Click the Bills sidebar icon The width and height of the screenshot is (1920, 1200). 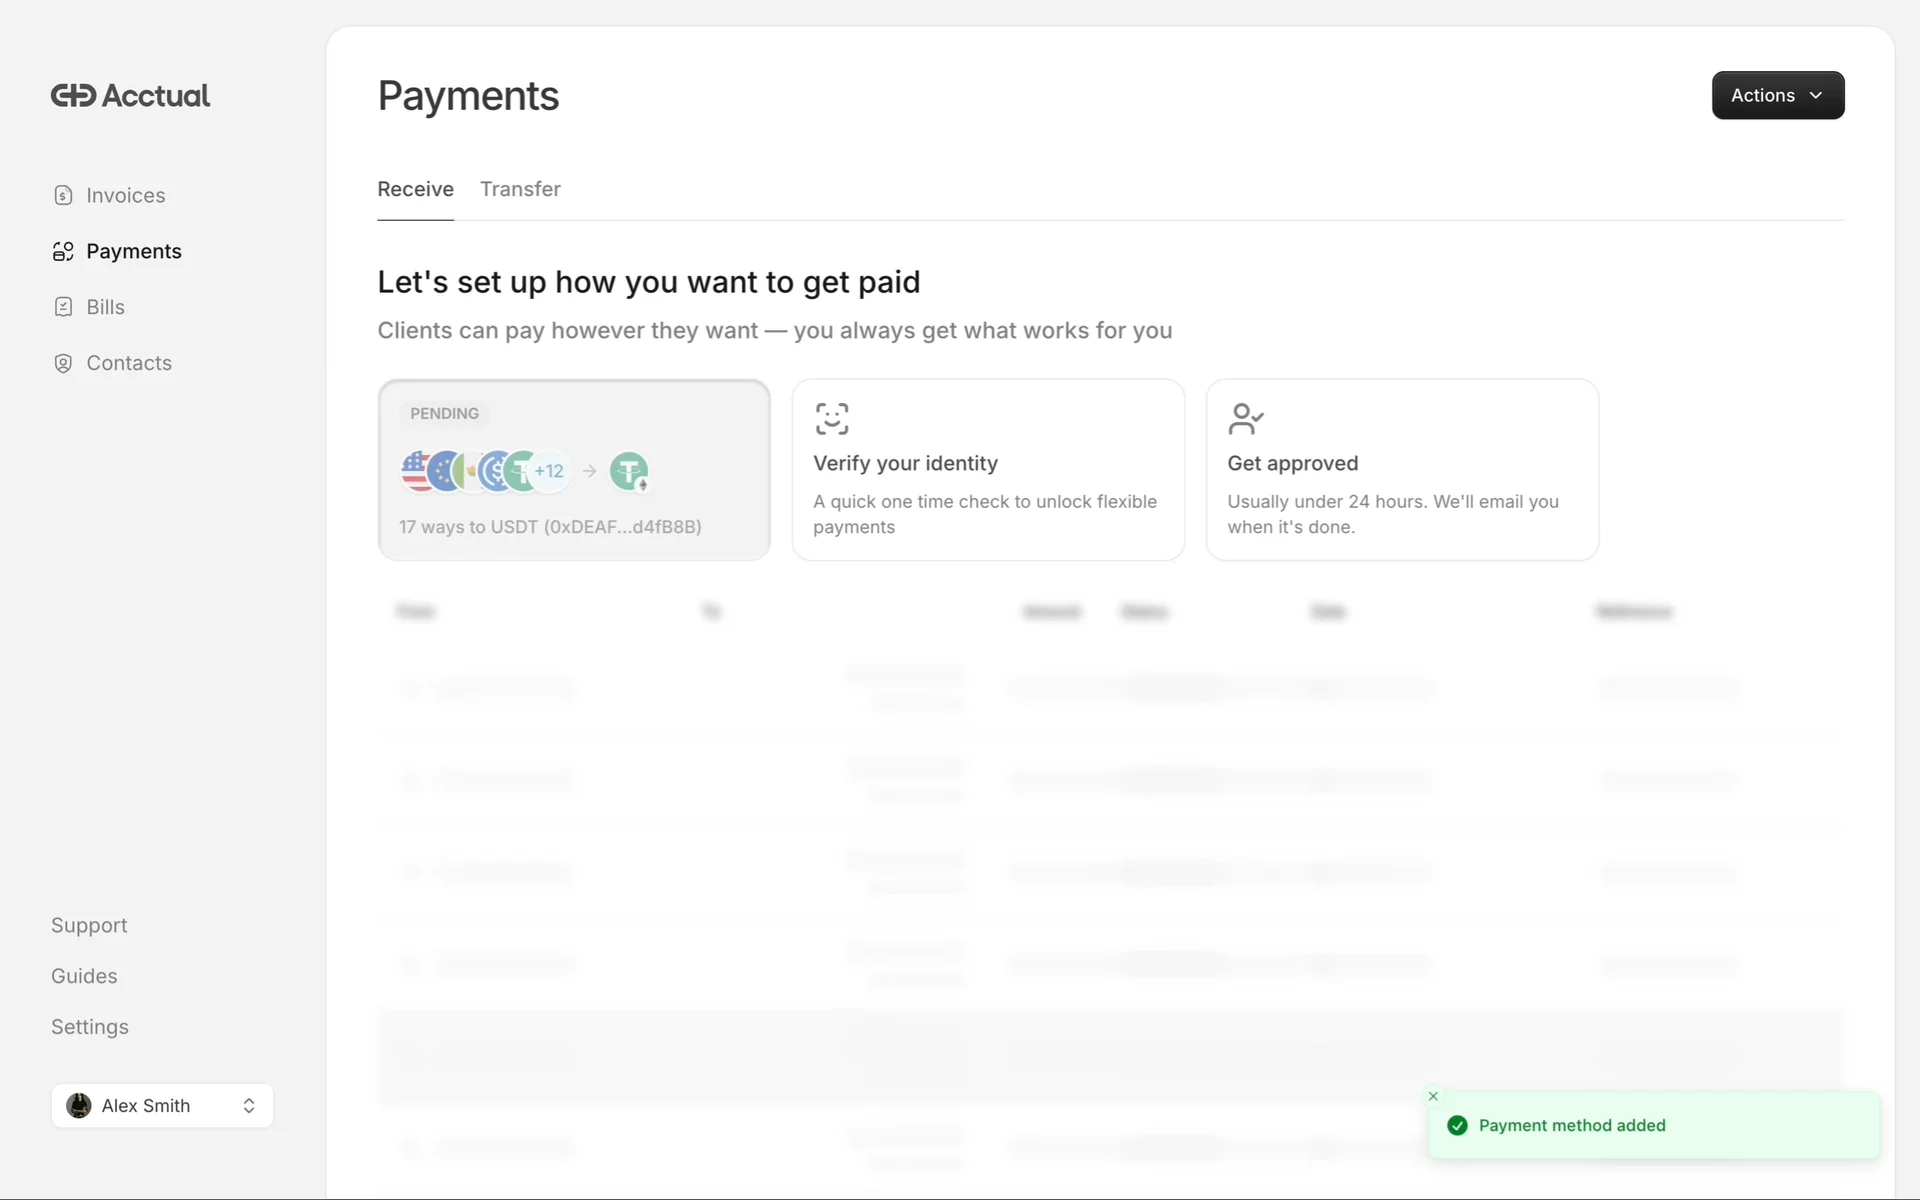click(63, 307)
